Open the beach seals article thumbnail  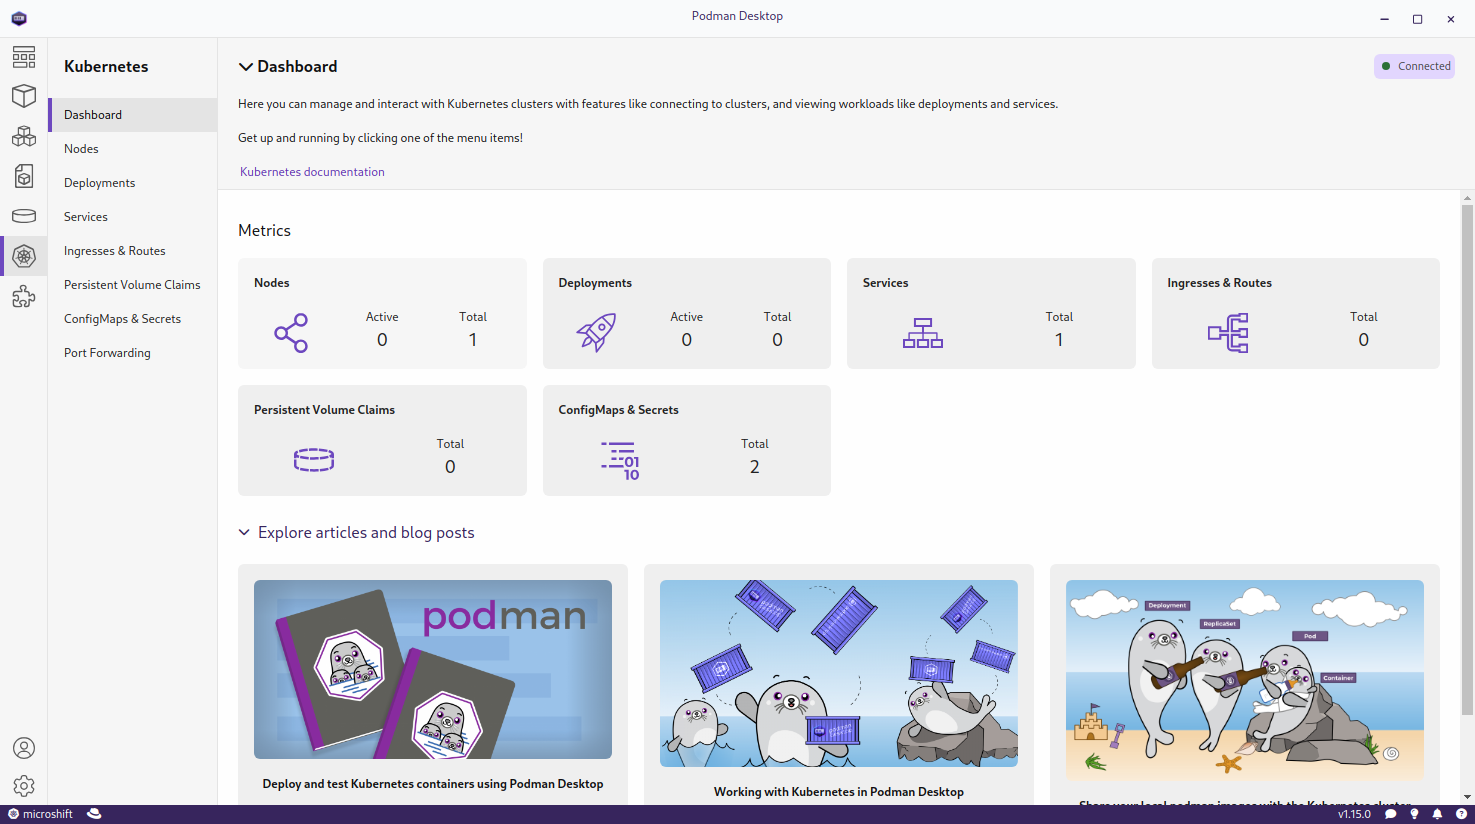(1245, 680)
